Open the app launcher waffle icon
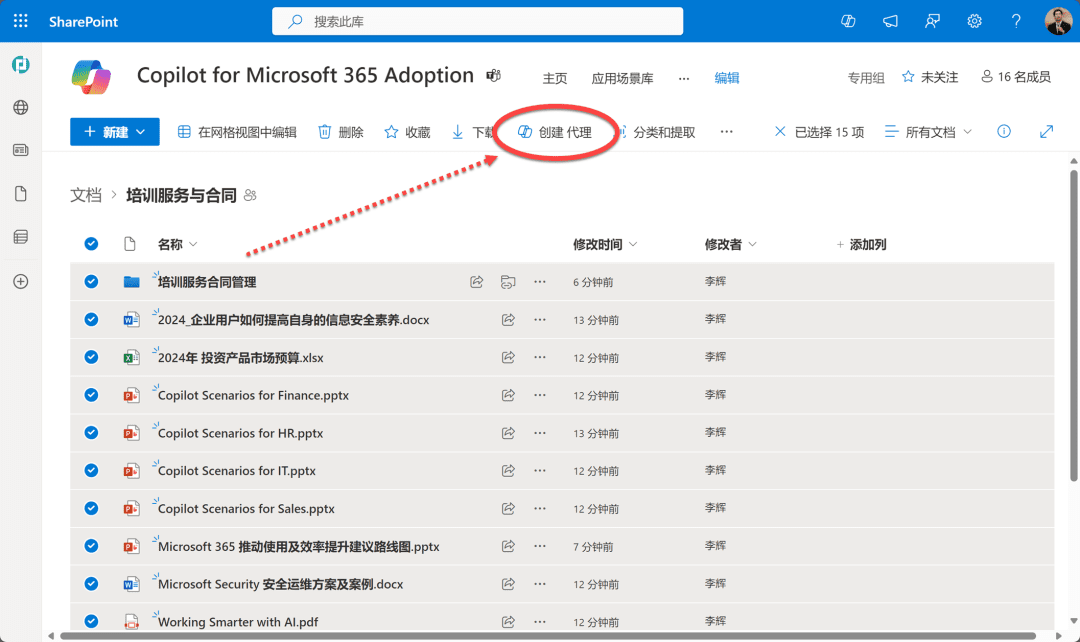This screenshot has width=1080, height=642. point(21,21)
